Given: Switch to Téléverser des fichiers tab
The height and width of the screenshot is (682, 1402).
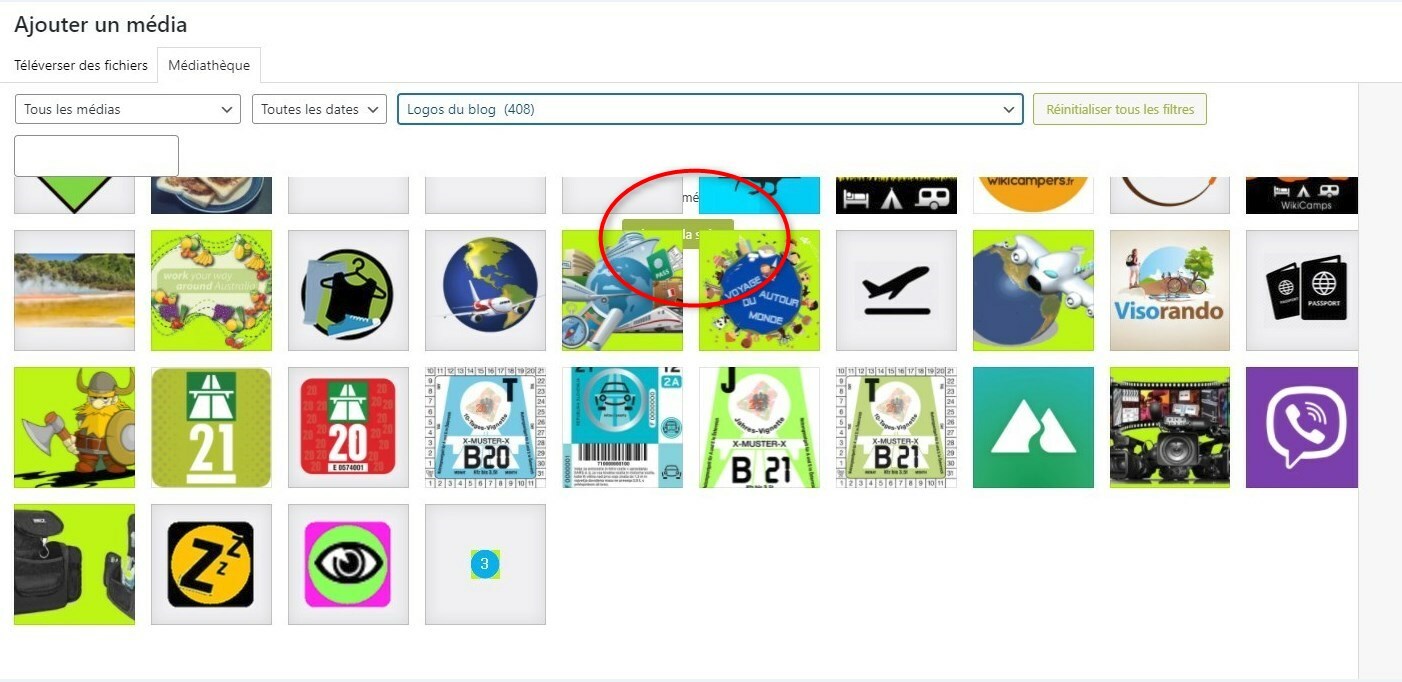Looking at the screenshot, I should tap(81, 65).
